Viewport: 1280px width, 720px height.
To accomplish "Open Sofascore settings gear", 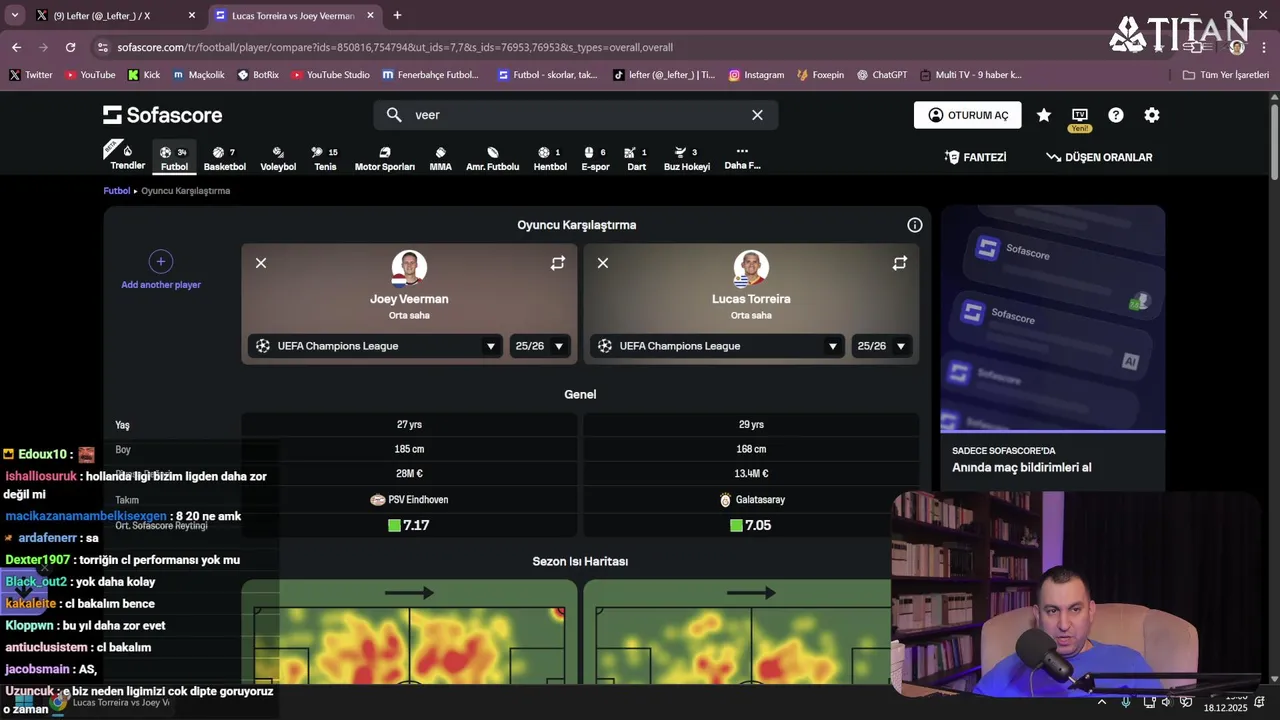I will pyautogui.click(x=1152, y=115).
